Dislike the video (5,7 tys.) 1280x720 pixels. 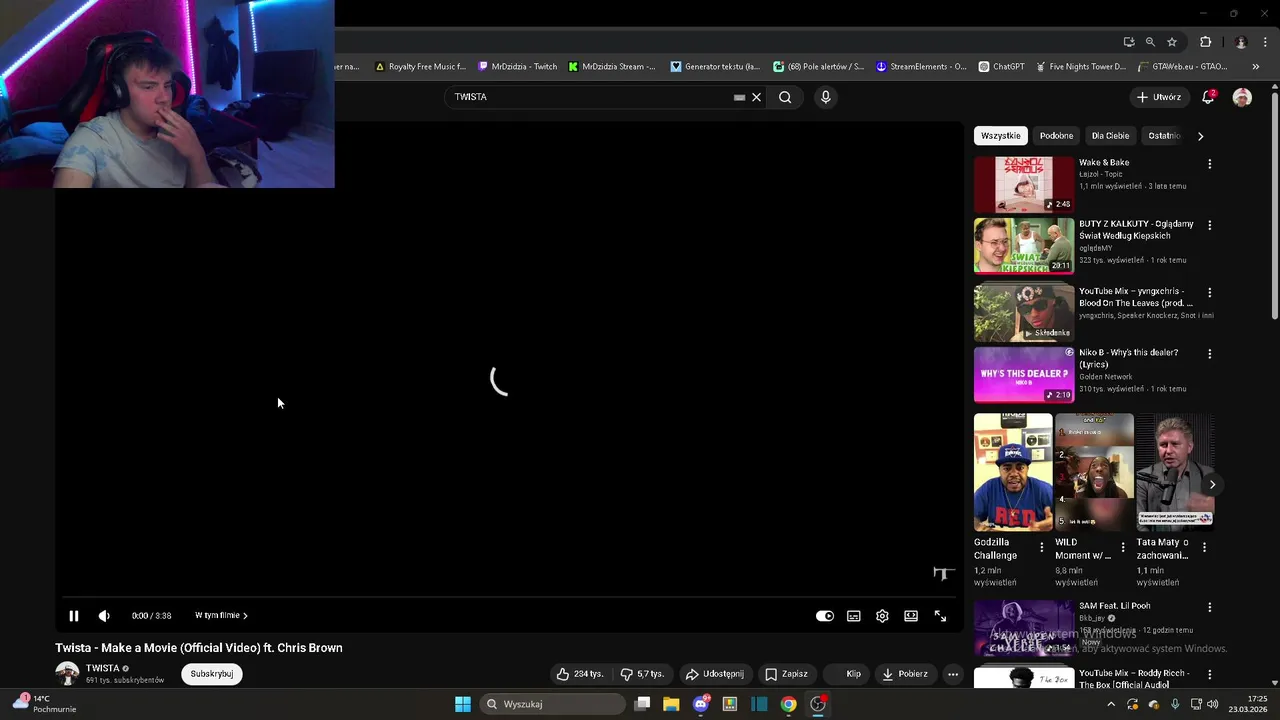(642, 674)
